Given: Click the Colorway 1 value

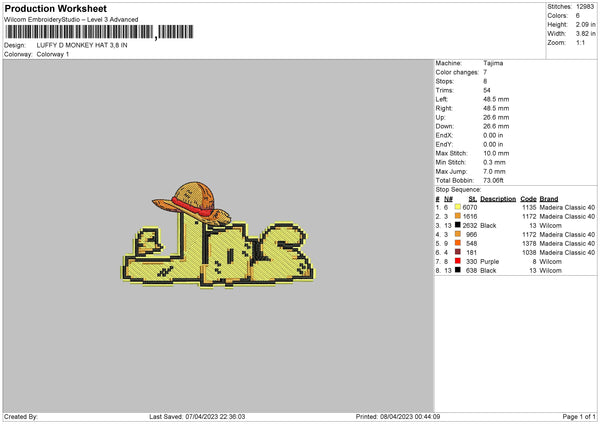Looking at the screenshot, I should (x=53, y=54).
